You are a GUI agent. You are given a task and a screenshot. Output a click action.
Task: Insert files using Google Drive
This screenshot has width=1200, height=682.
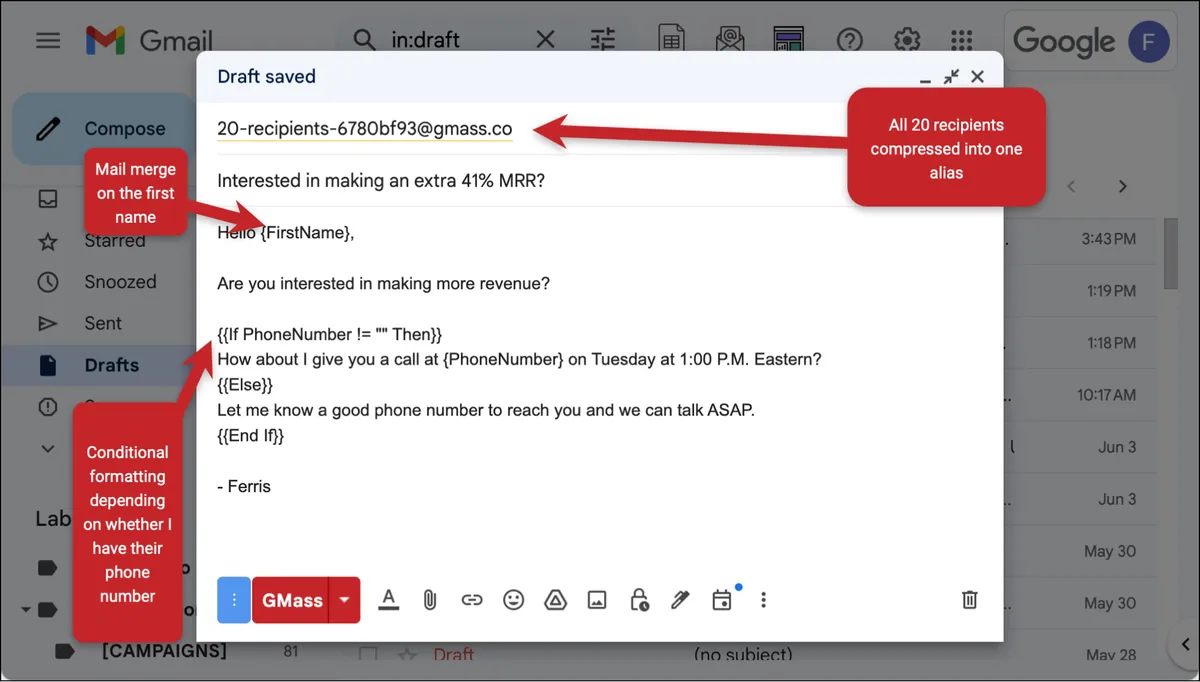click(x=555, y=600)
